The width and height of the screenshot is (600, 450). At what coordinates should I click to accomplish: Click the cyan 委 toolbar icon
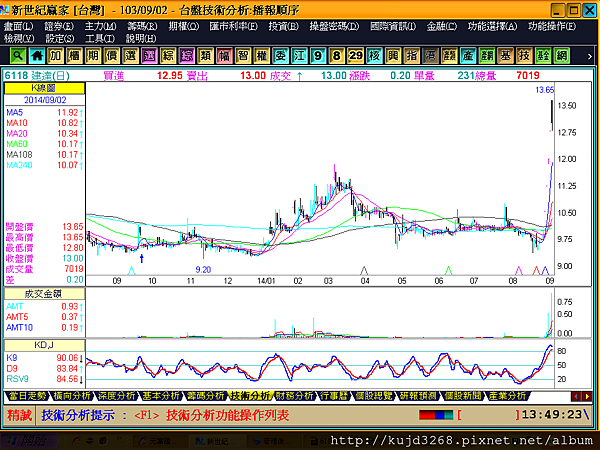point(280,56)
